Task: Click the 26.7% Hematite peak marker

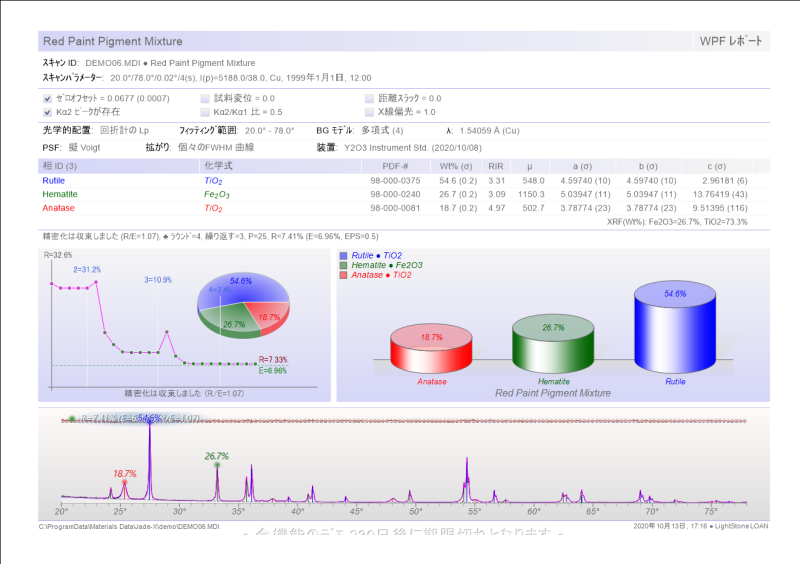Action: click(x=217, y=466)
